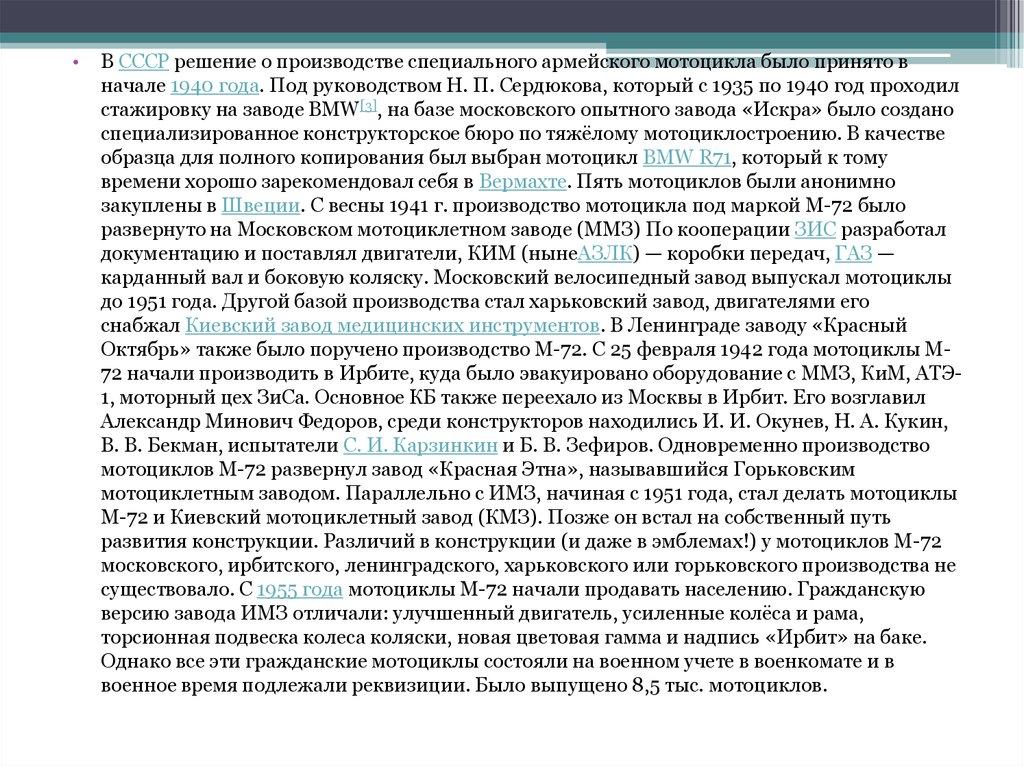Image resolution: width=1024 pixels, height=767 pixels.
Task: Click the Вермахте hyperlink
Action: 523,182
